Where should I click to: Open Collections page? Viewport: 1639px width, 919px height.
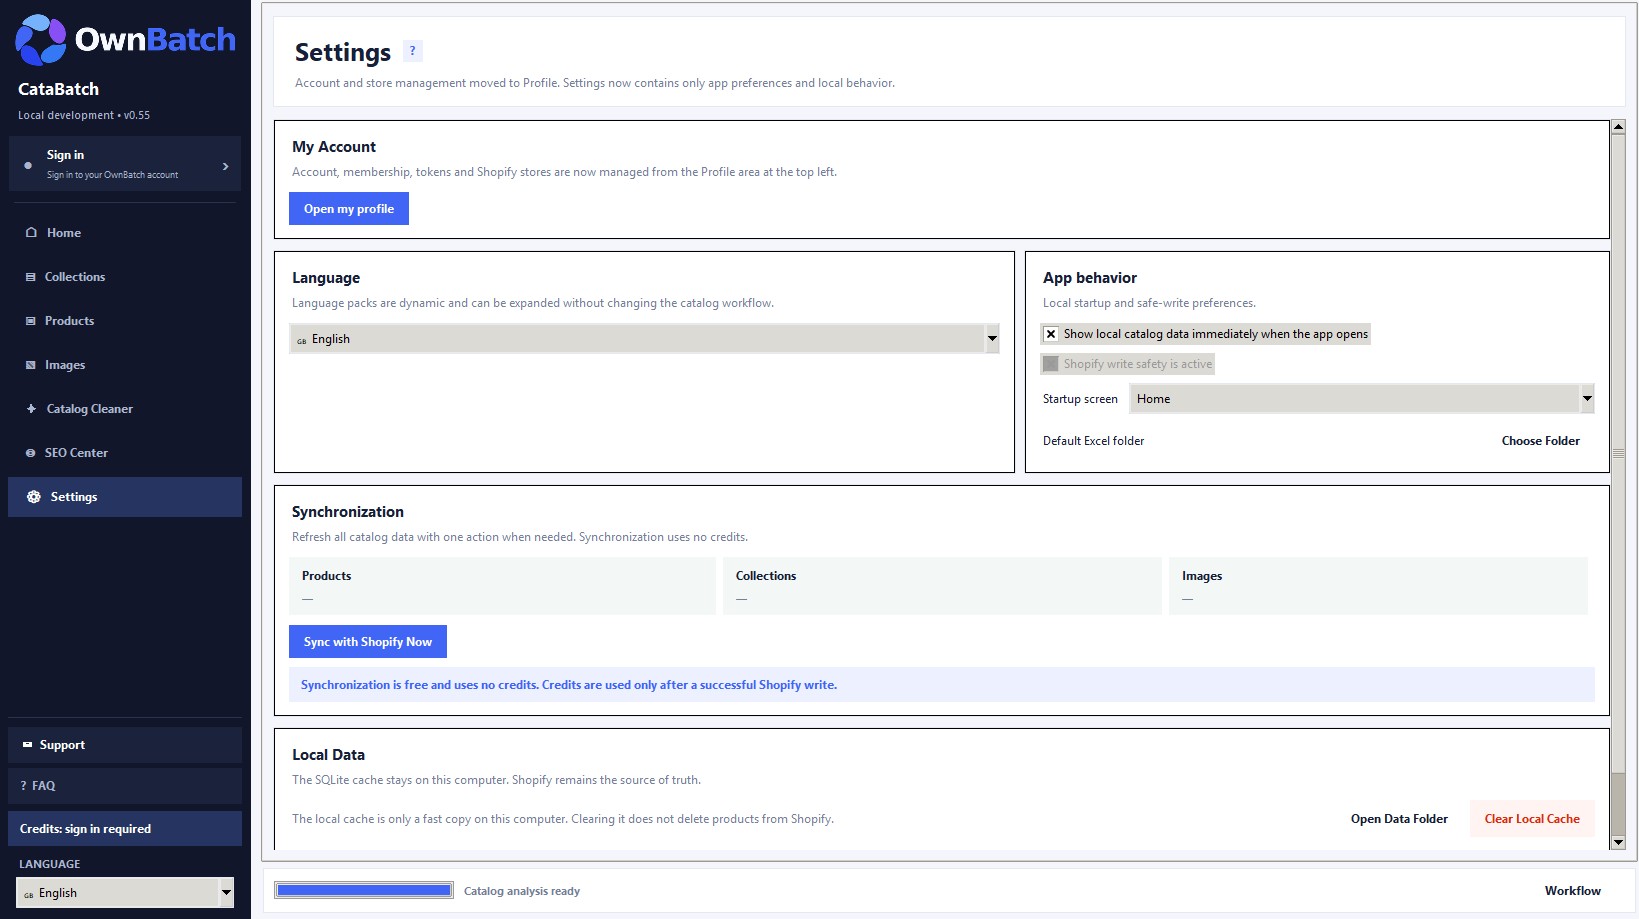(x=125, y=277)
